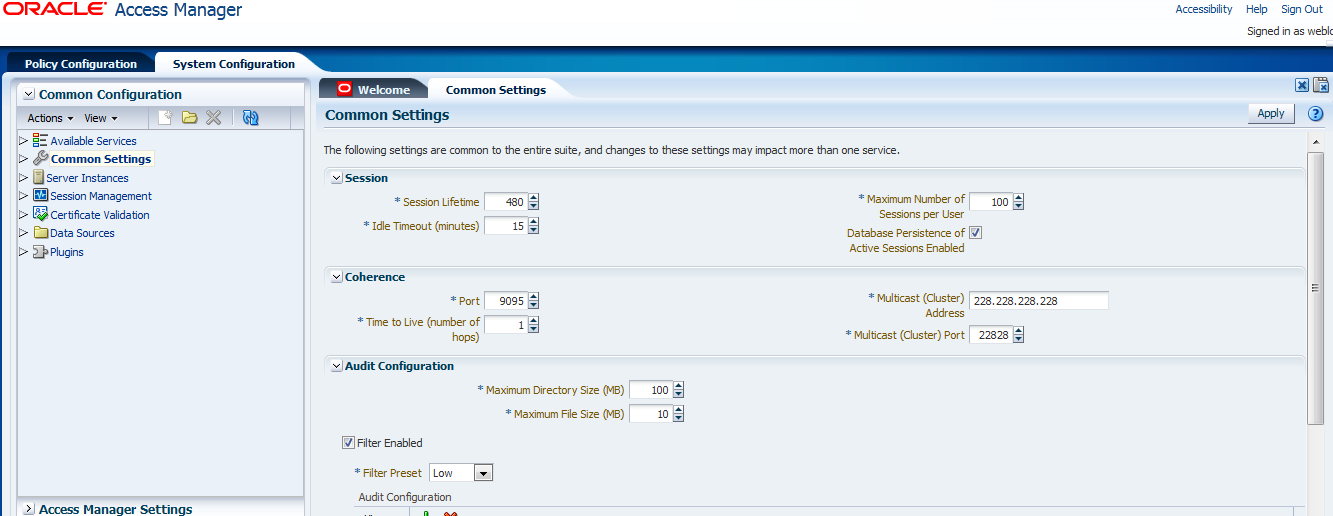Viewport: 1333px width, 516px height.
Task: Click the close multiple tabs icon
Action: 1320,86
